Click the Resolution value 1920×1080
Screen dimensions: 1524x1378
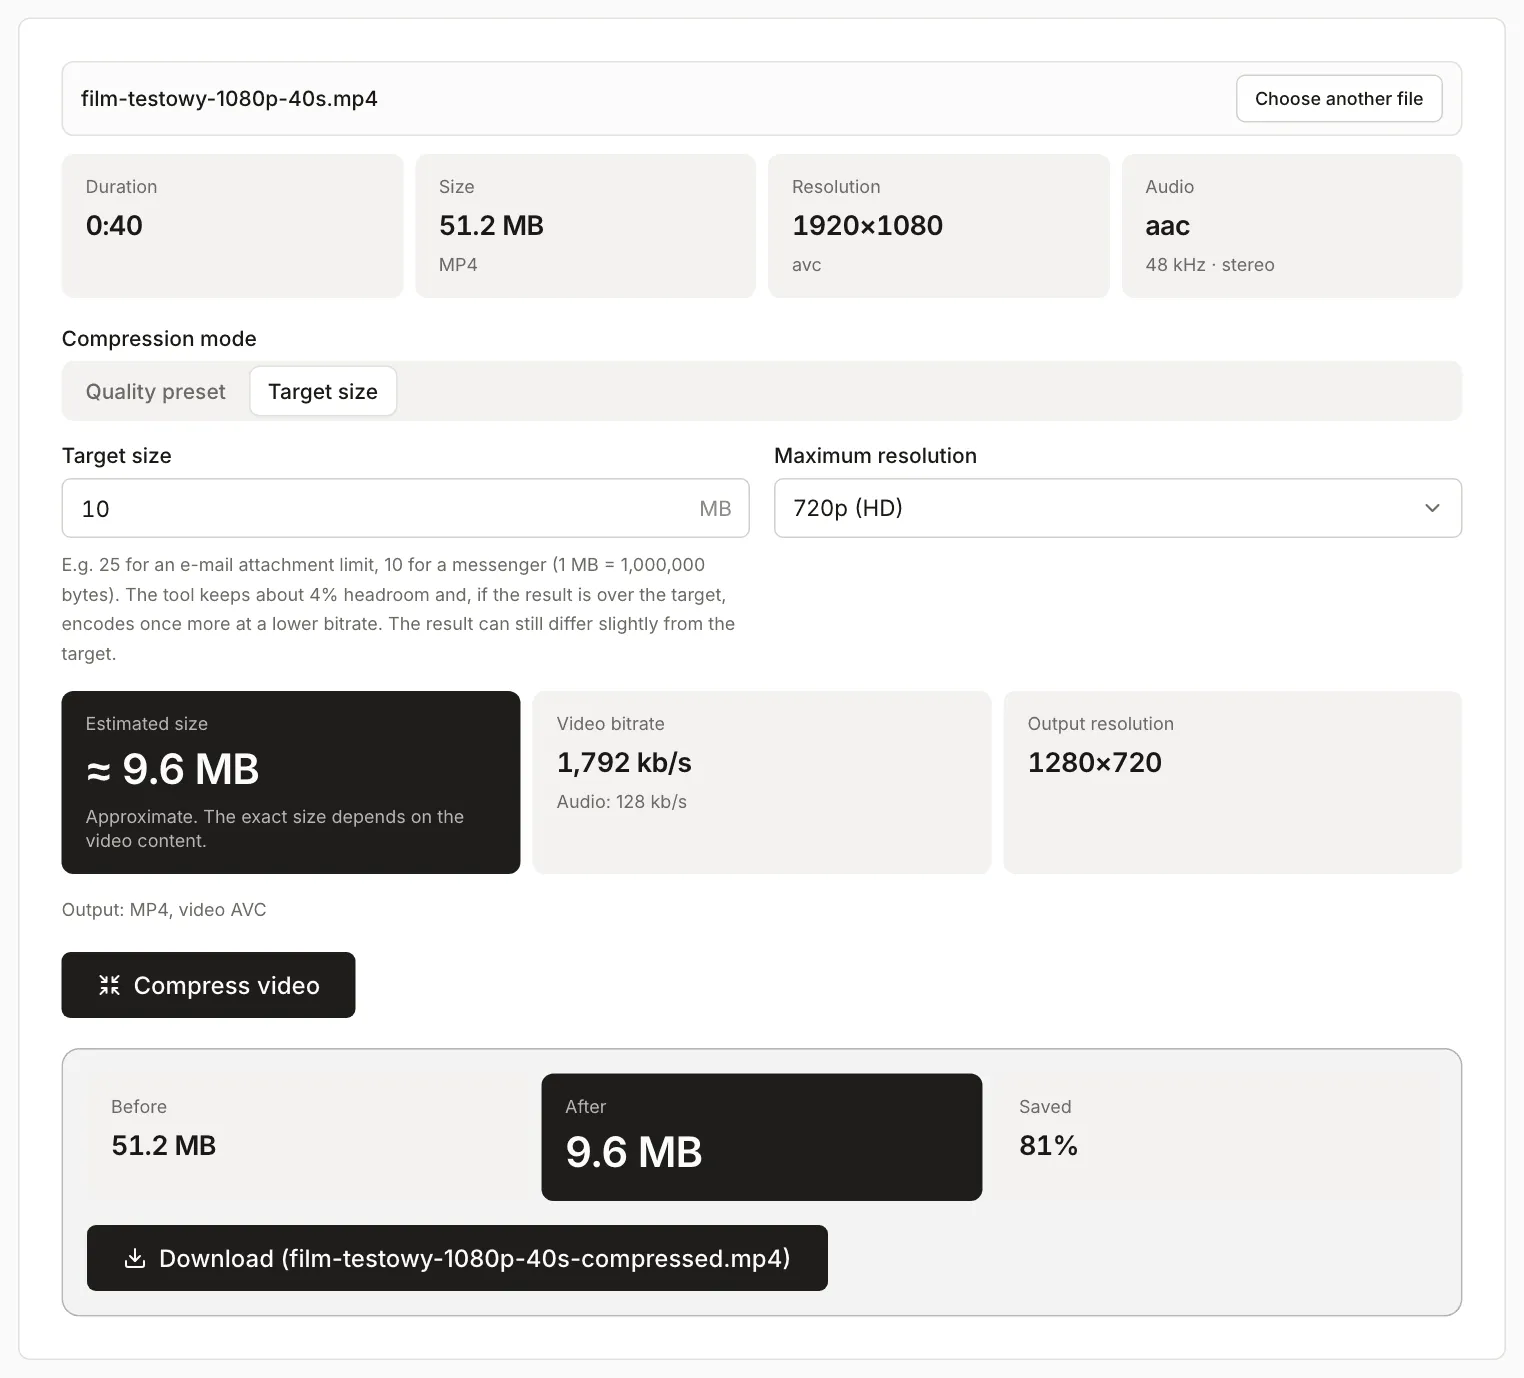pos(867,225)
